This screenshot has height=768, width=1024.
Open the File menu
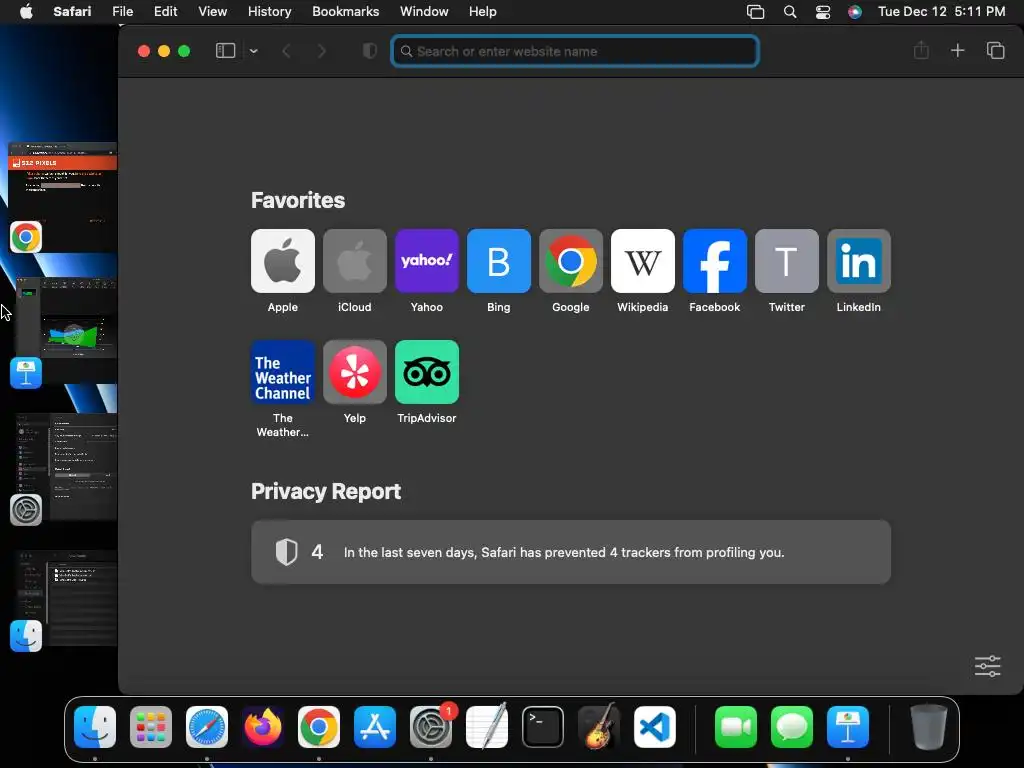tap(122, 11)
